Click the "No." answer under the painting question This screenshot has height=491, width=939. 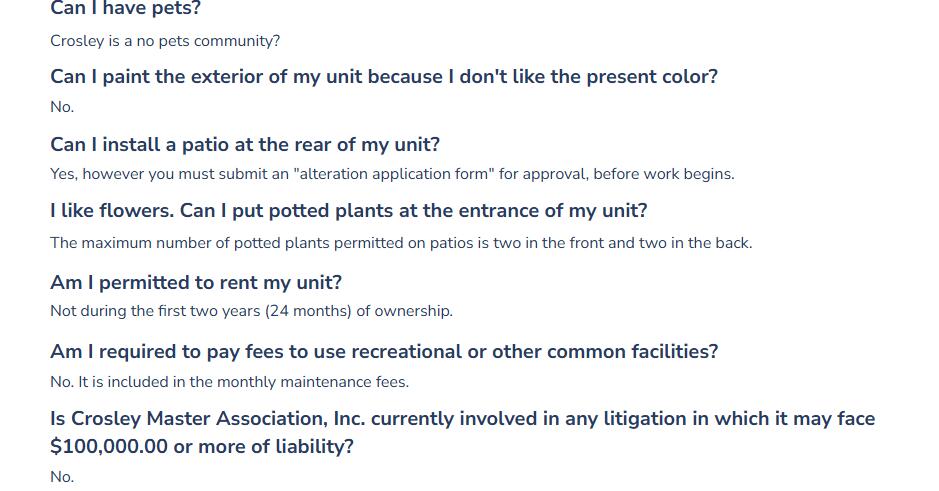coord(62,107)
